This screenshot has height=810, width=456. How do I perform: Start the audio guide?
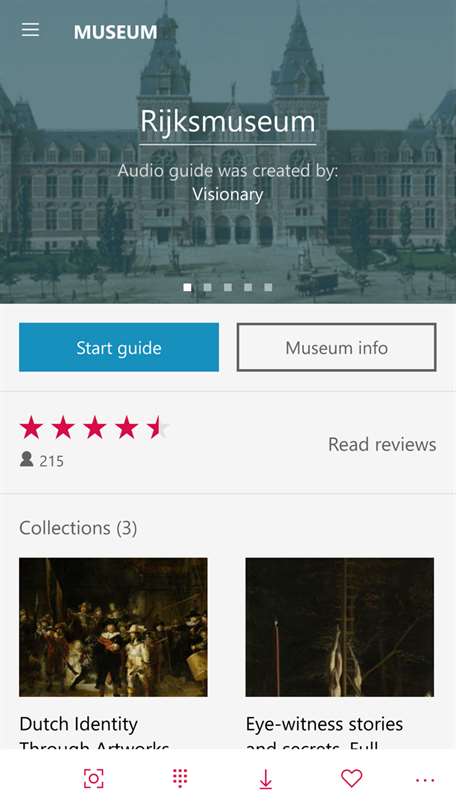click(x=119, y=347)
